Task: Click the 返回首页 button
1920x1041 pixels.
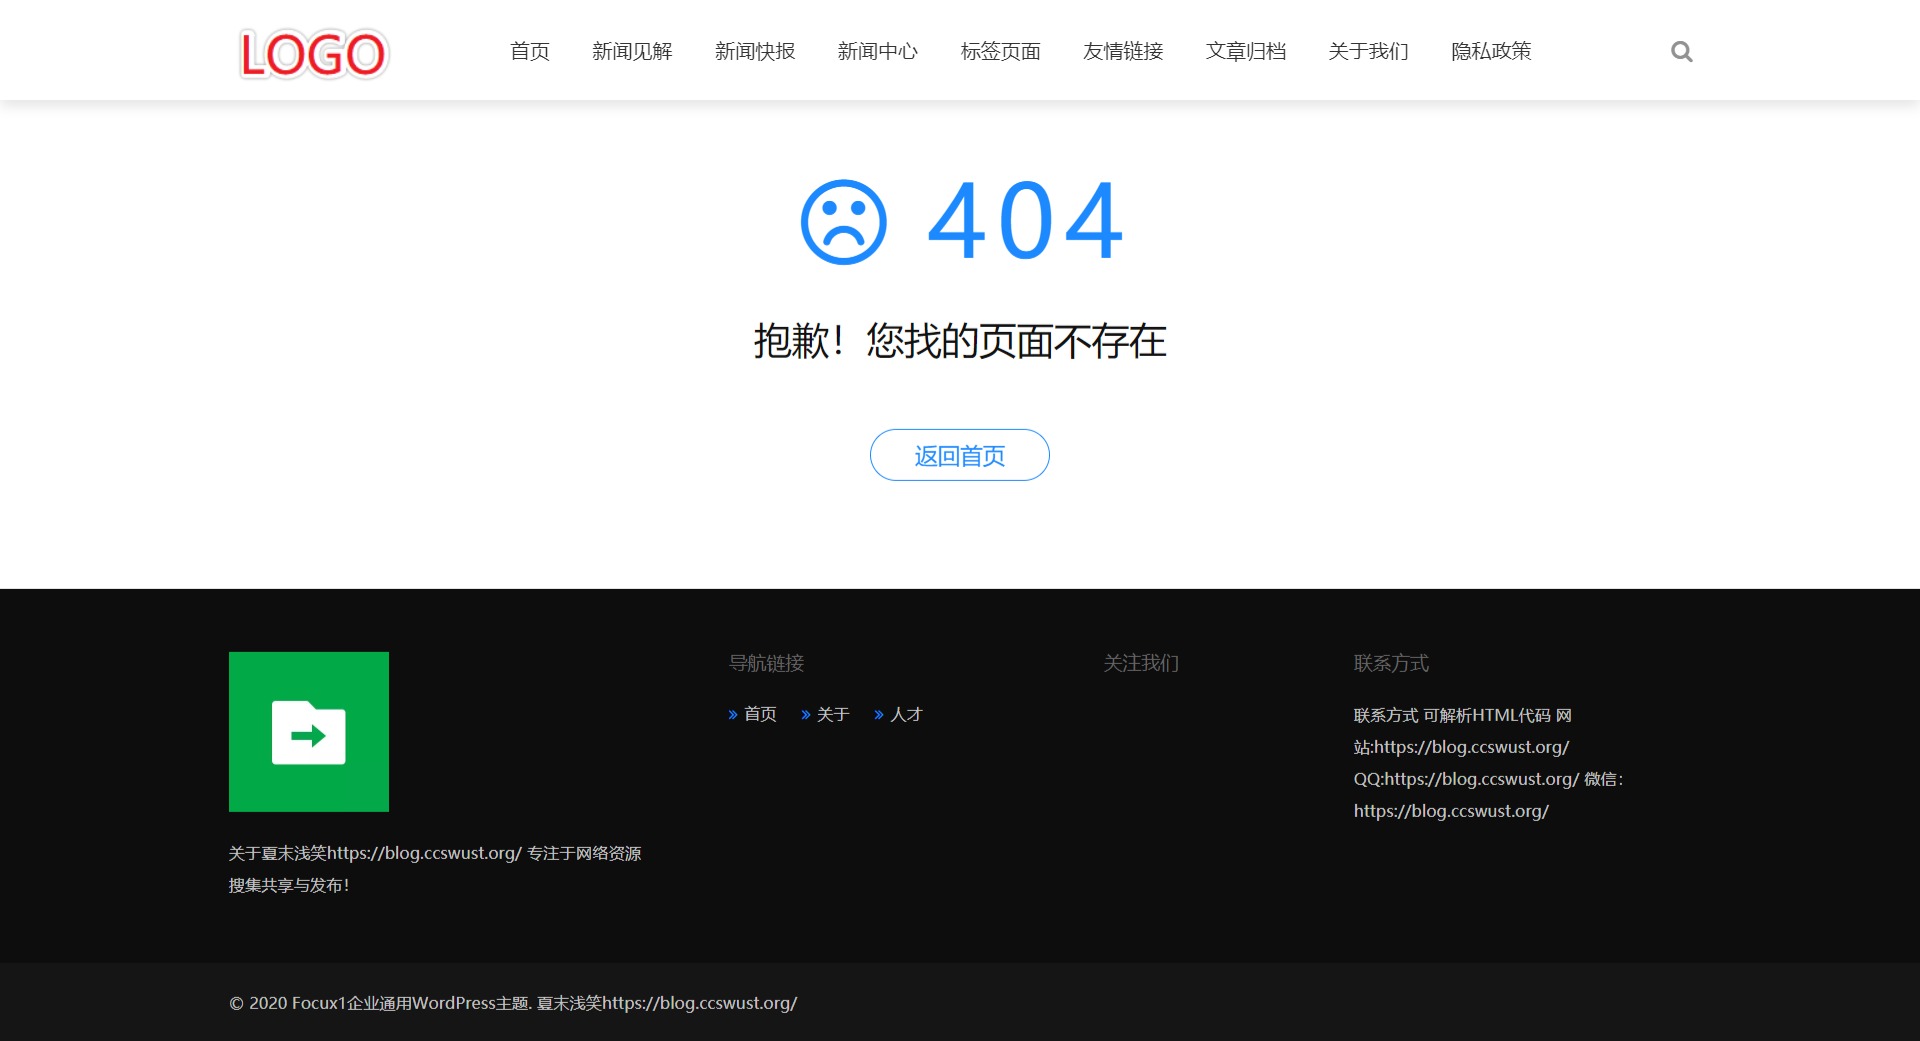Action: [x=960, y=455]
